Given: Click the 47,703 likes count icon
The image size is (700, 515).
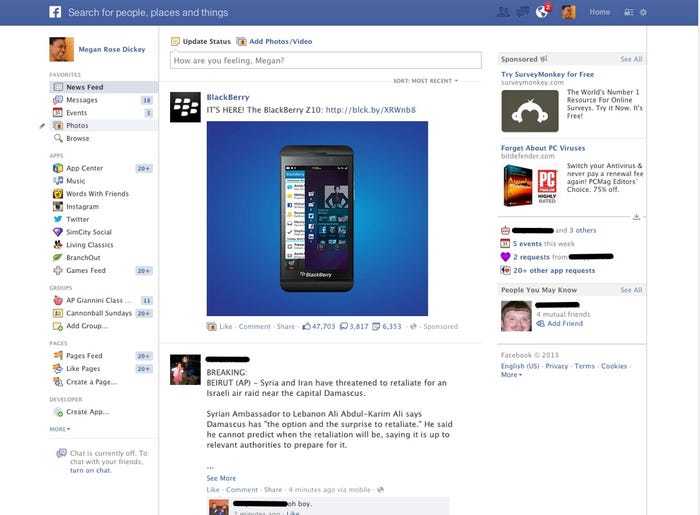Looking at the screenshot, I should coord(307,326).
